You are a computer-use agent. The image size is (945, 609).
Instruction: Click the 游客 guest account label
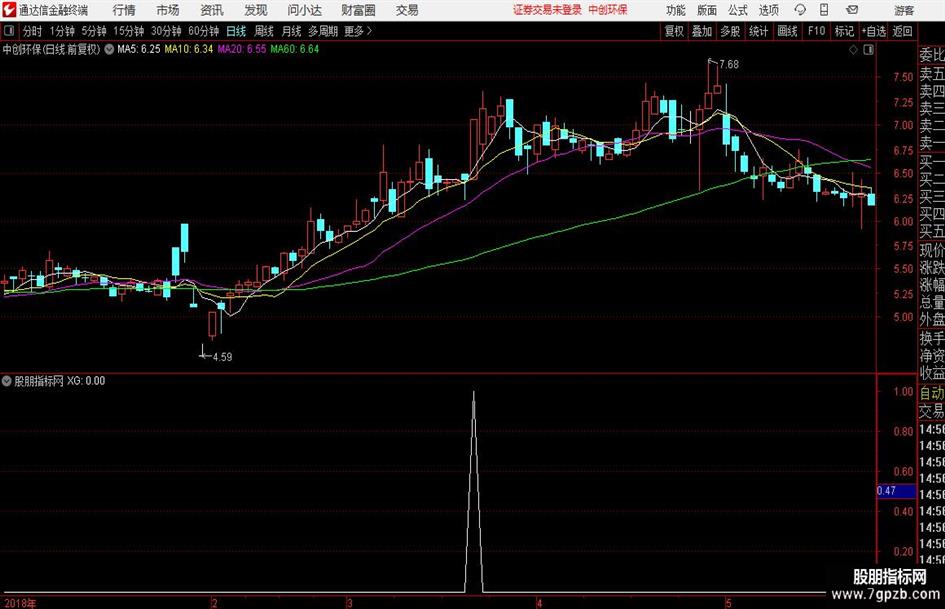[904, 10]
